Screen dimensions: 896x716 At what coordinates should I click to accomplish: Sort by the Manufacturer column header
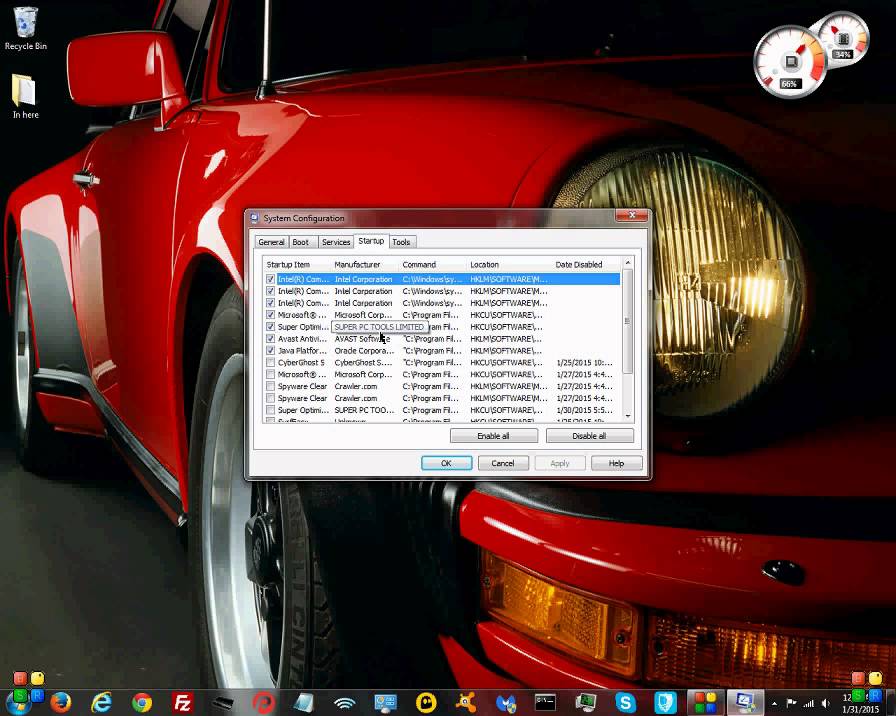click(365, 265)
